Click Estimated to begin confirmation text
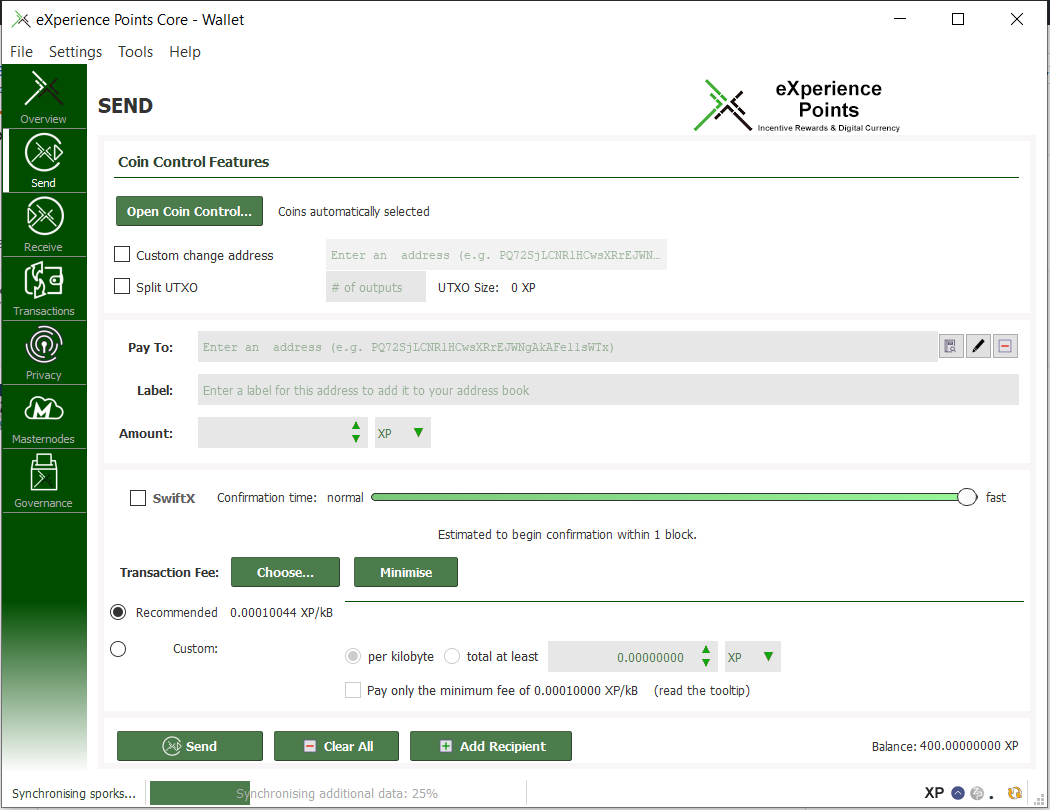 (567, 534)
